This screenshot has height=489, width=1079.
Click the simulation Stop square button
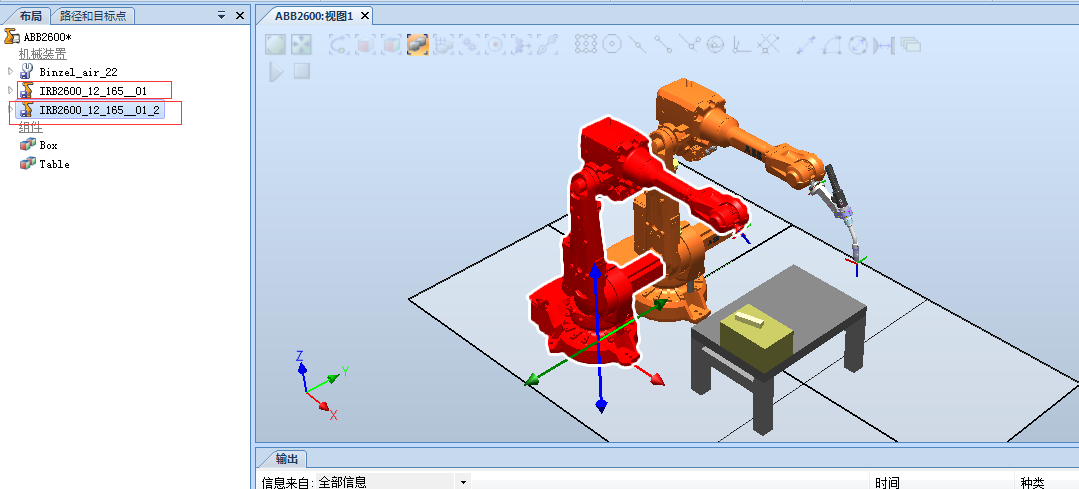click(x=302, y=71)
